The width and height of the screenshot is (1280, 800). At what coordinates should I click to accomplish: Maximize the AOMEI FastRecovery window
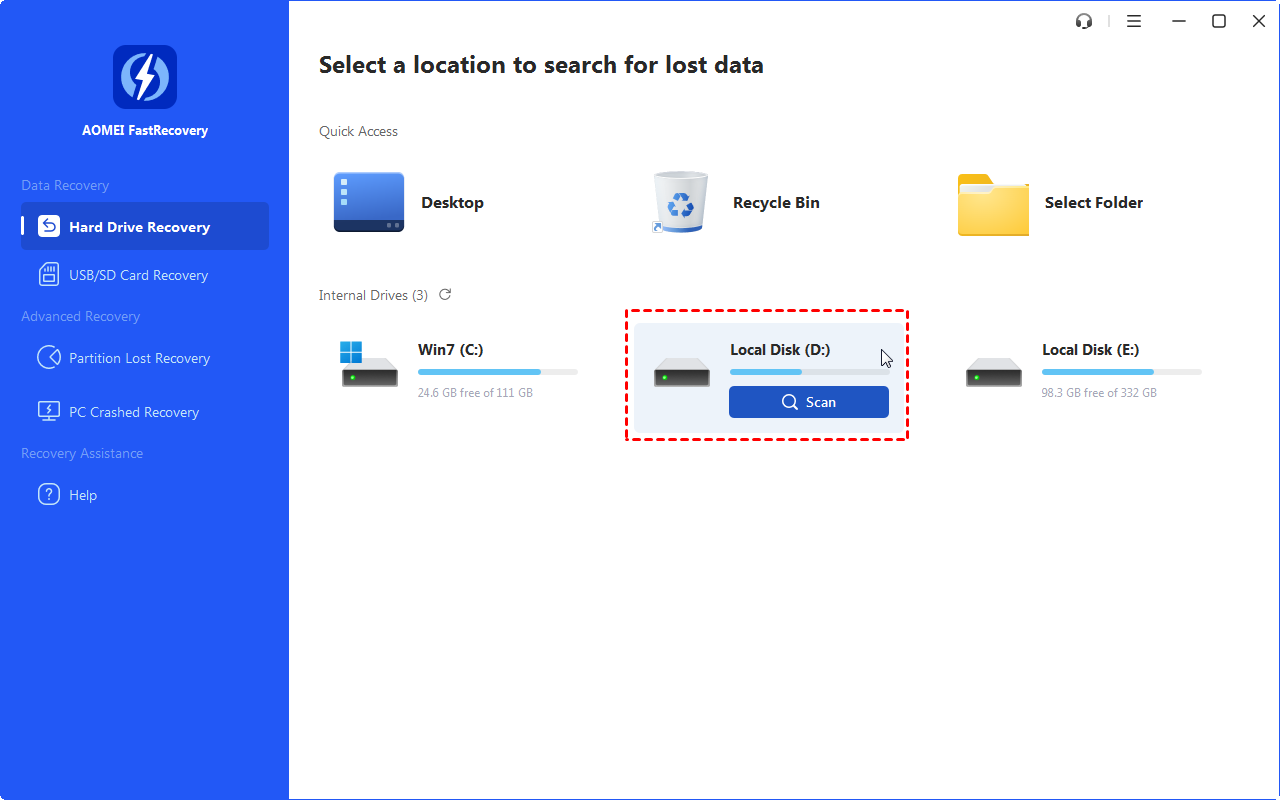(1219, 21)
